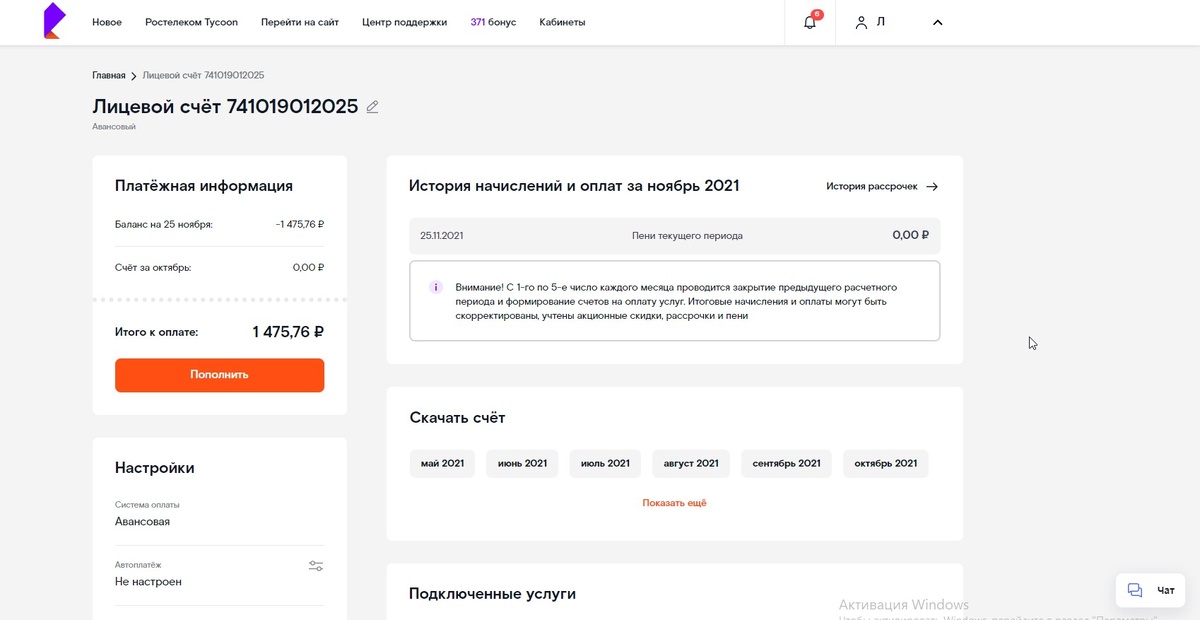The height and width of the screenshot is (620, 1200).
Task: Open Центр поддержки menu item
Action: (x=404, y=22)
